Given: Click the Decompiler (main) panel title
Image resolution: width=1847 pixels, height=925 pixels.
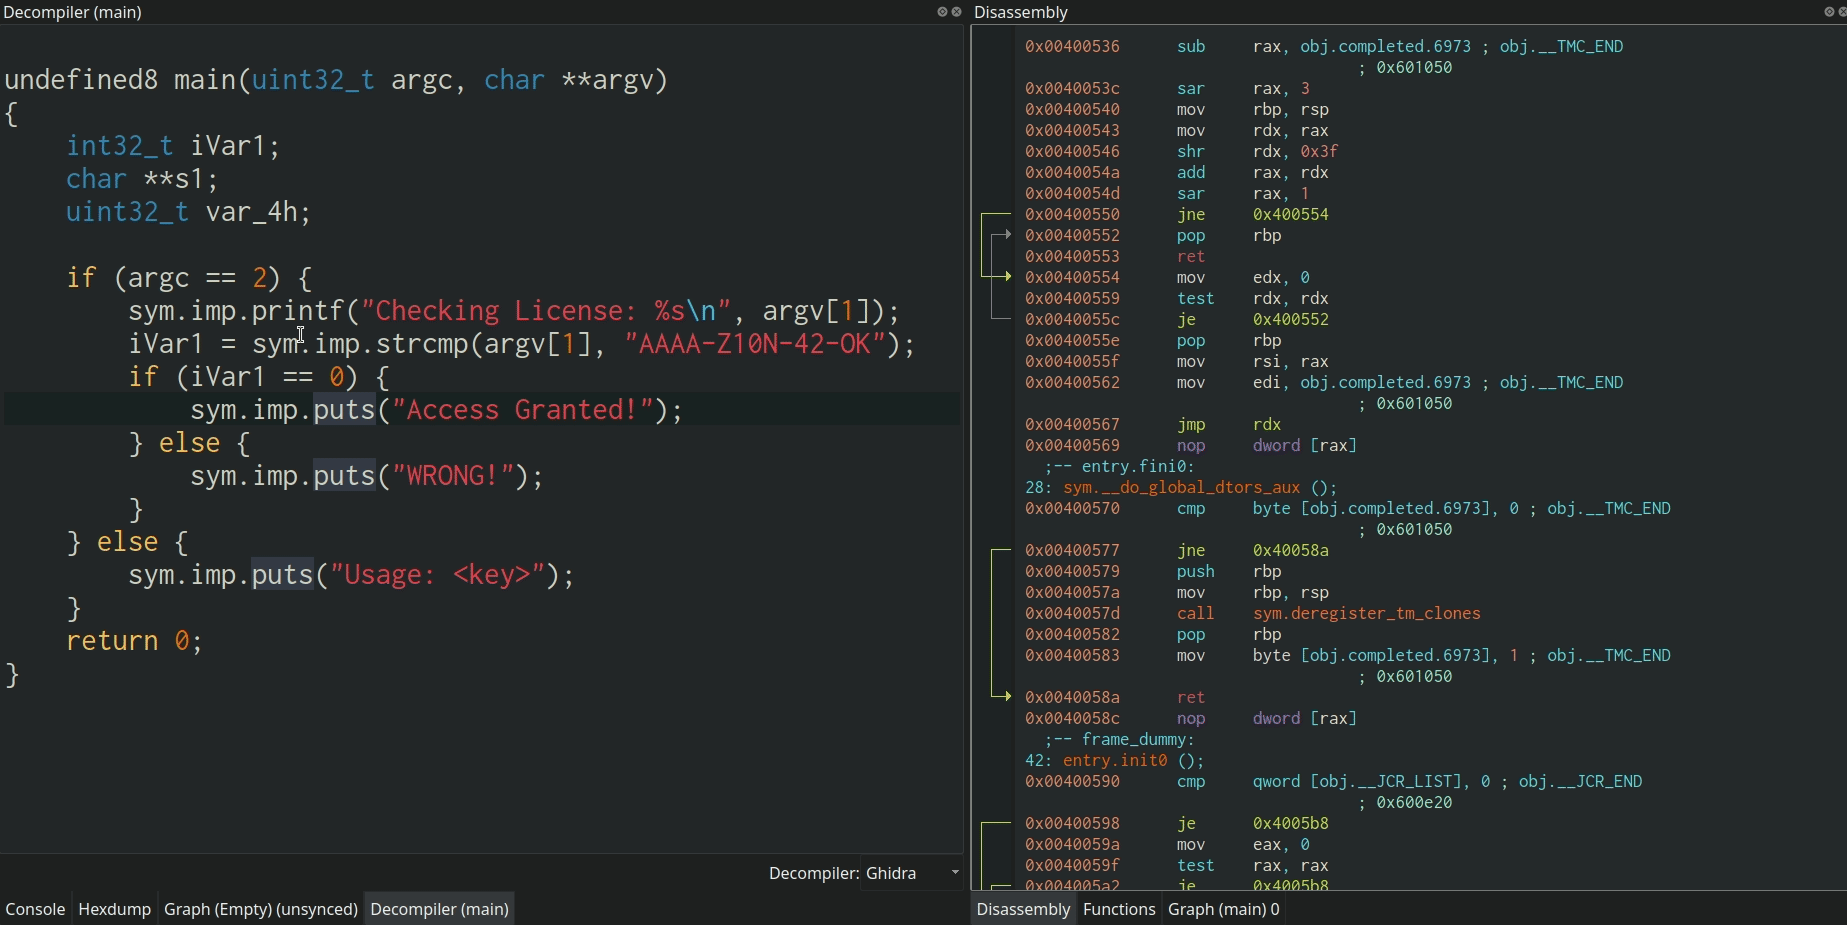Looking at the screenshot, I should coord(73,12).
